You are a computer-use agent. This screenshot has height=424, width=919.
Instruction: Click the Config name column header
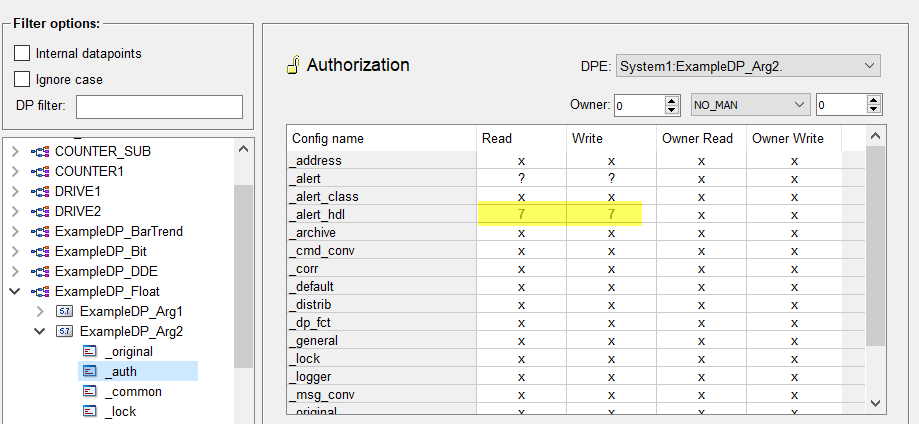click(x=328, y=138)
